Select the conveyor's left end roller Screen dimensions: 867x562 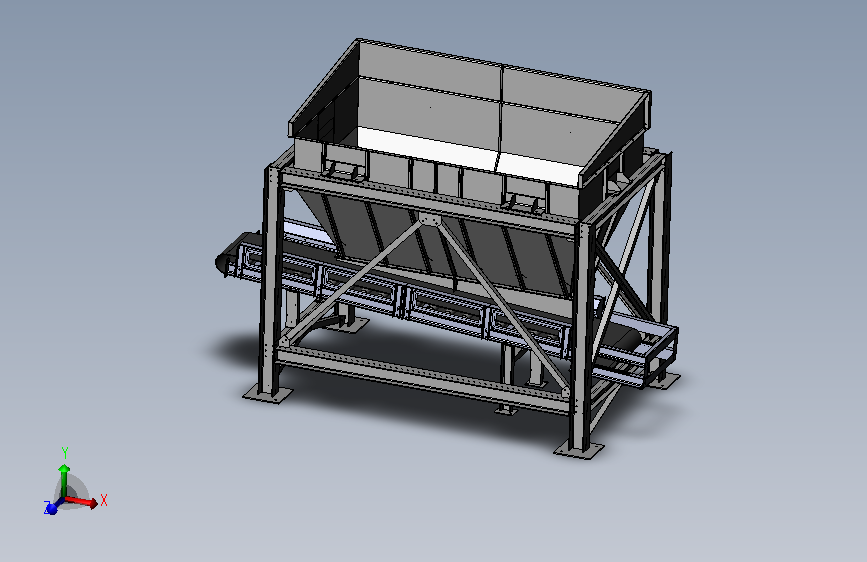pos(223,263)
